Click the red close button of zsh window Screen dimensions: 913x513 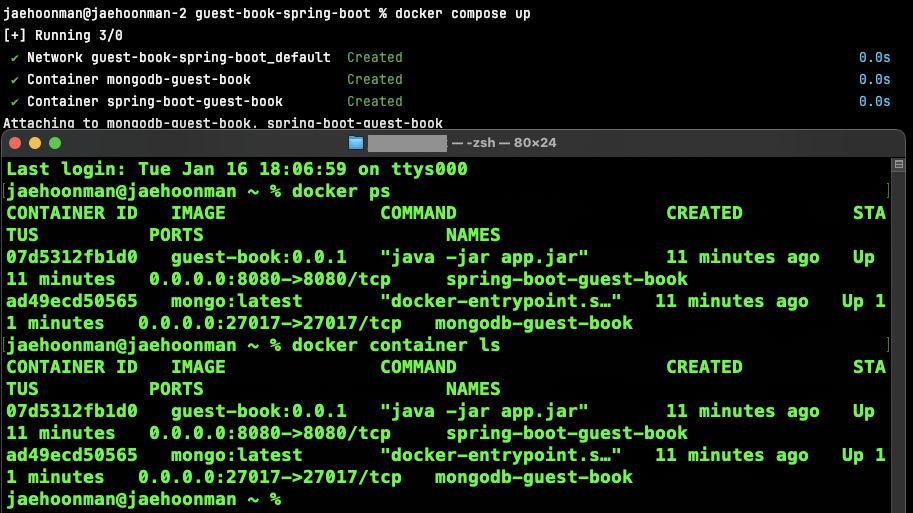click(x=16, y=143)
